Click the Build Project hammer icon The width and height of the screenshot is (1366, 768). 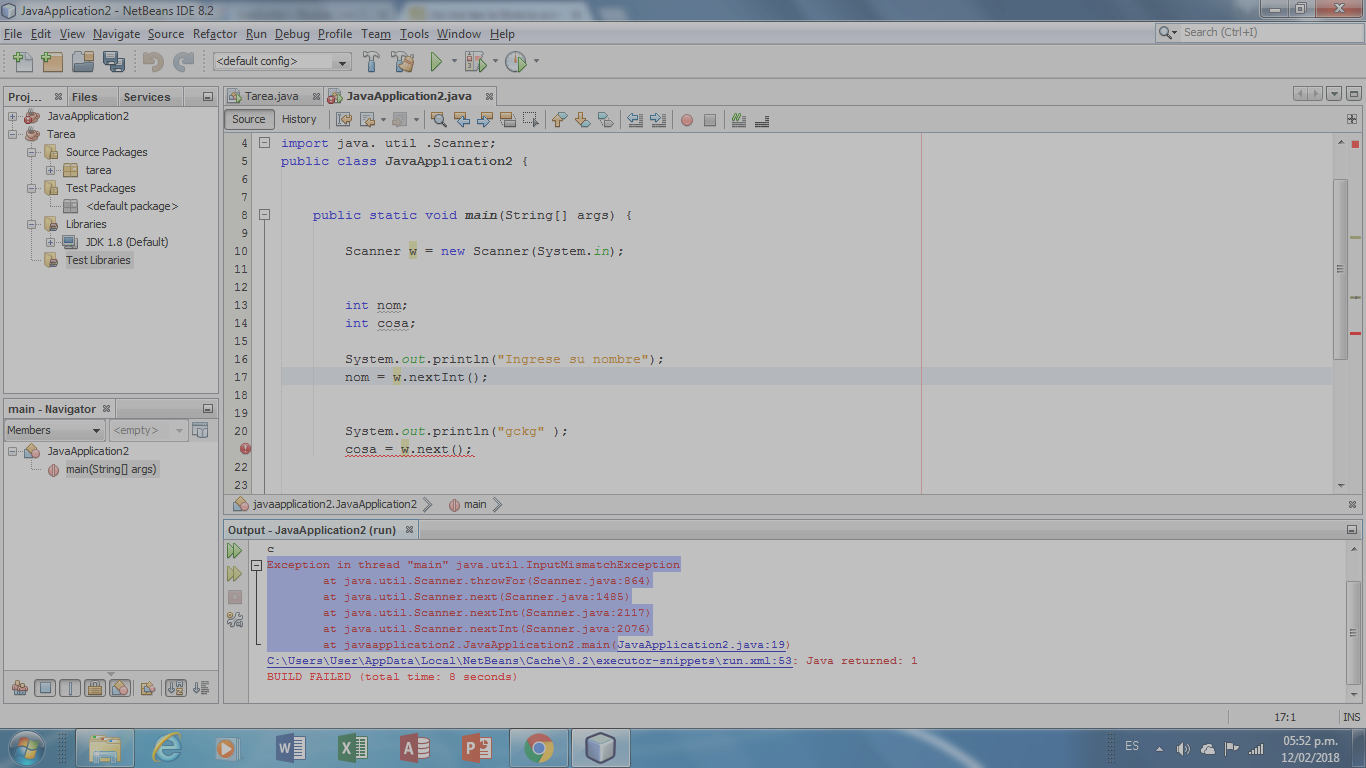click(371, 62)
